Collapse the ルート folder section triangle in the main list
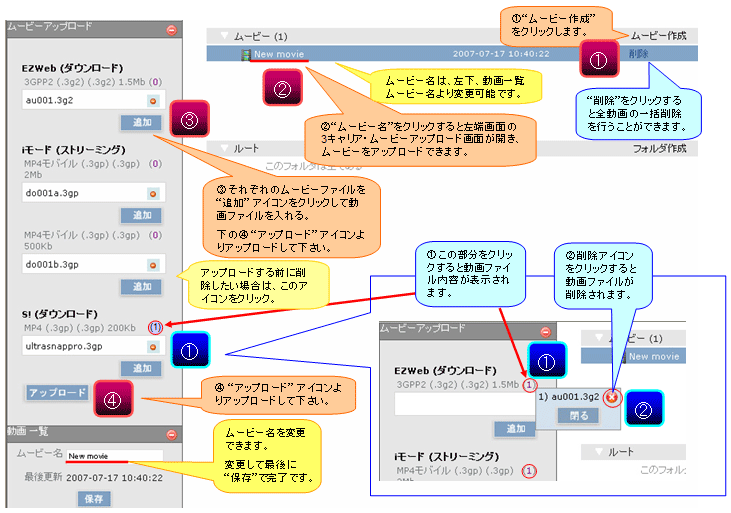Screen dimensions: 731x513 [x=225, y=148]
